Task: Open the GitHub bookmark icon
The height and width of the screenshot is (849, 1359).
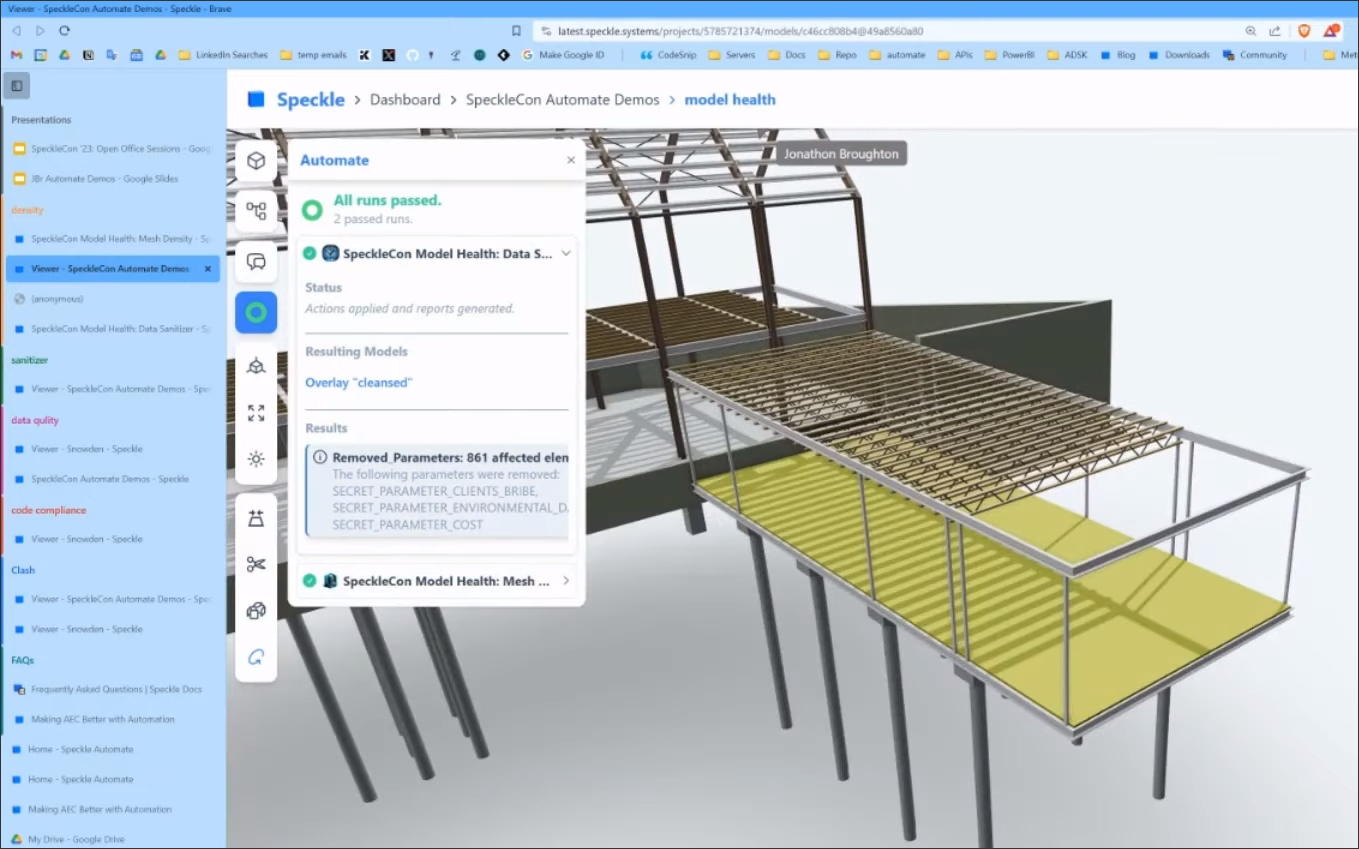Action: tap(412, 55)
